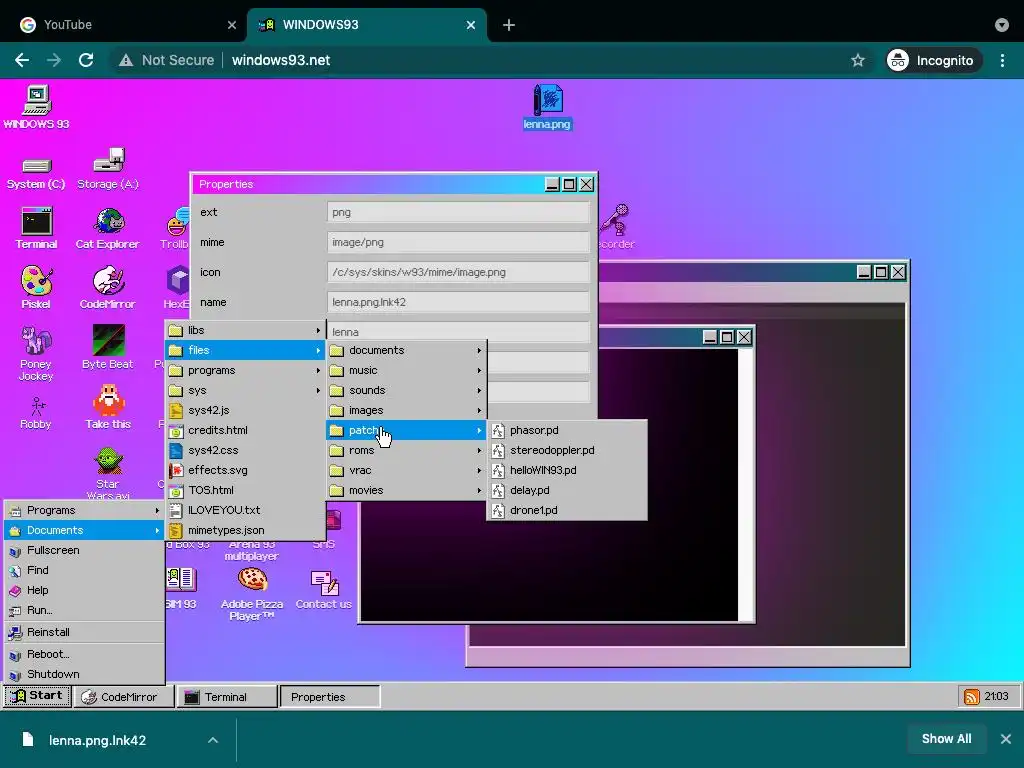The image size is (1024, 768).
Task: Open the Storage (A:) floppy drive icon
Action: pos(108,168)
